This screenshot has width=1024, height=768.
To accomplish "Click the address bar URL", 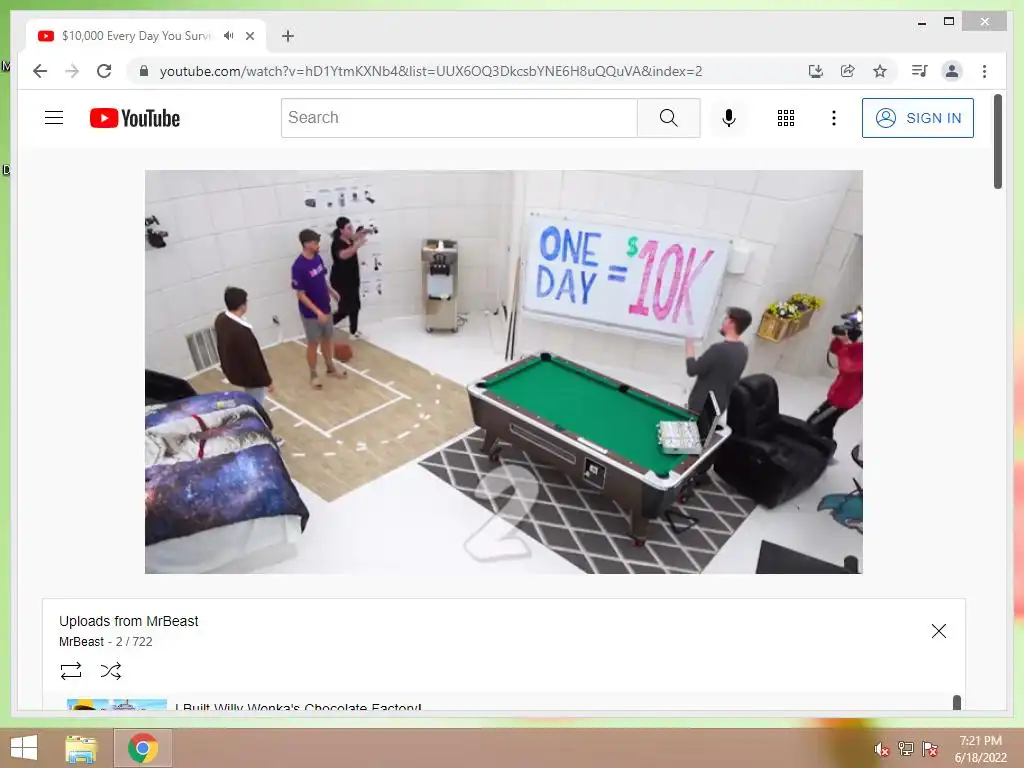I will (431, 71).
